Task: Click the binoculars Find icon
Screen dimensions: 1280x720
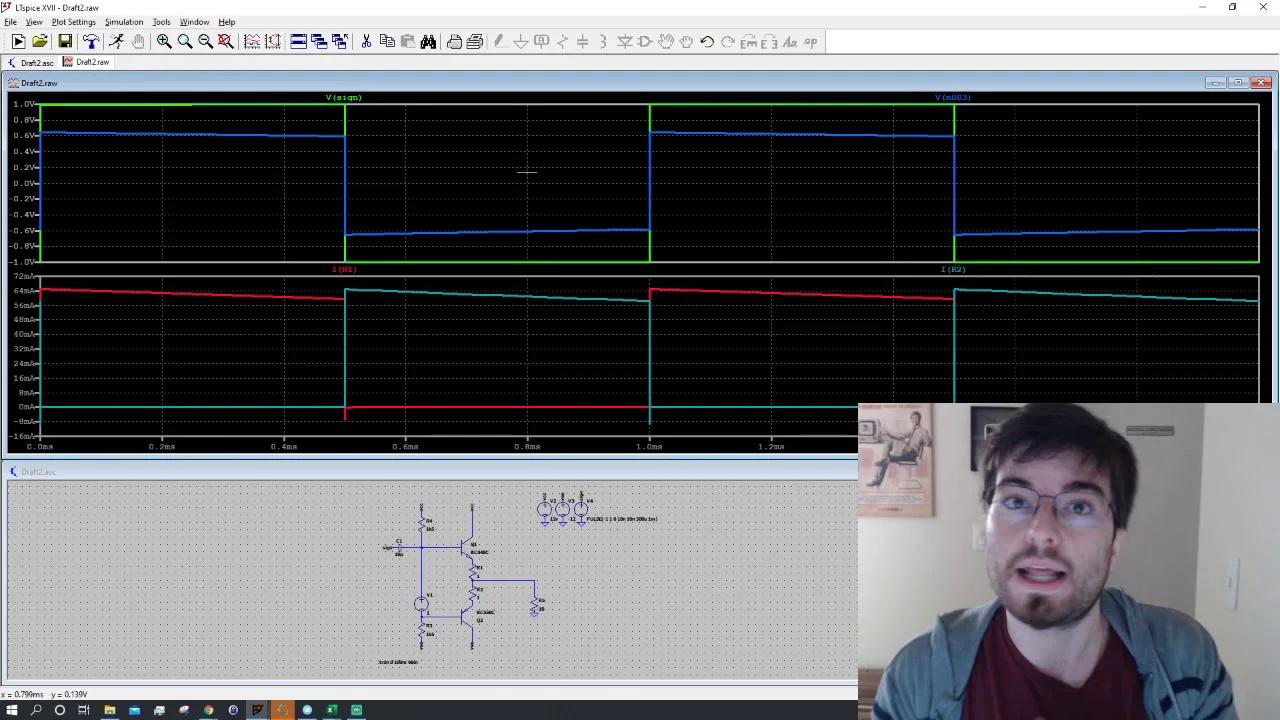Action: (428, 41)
